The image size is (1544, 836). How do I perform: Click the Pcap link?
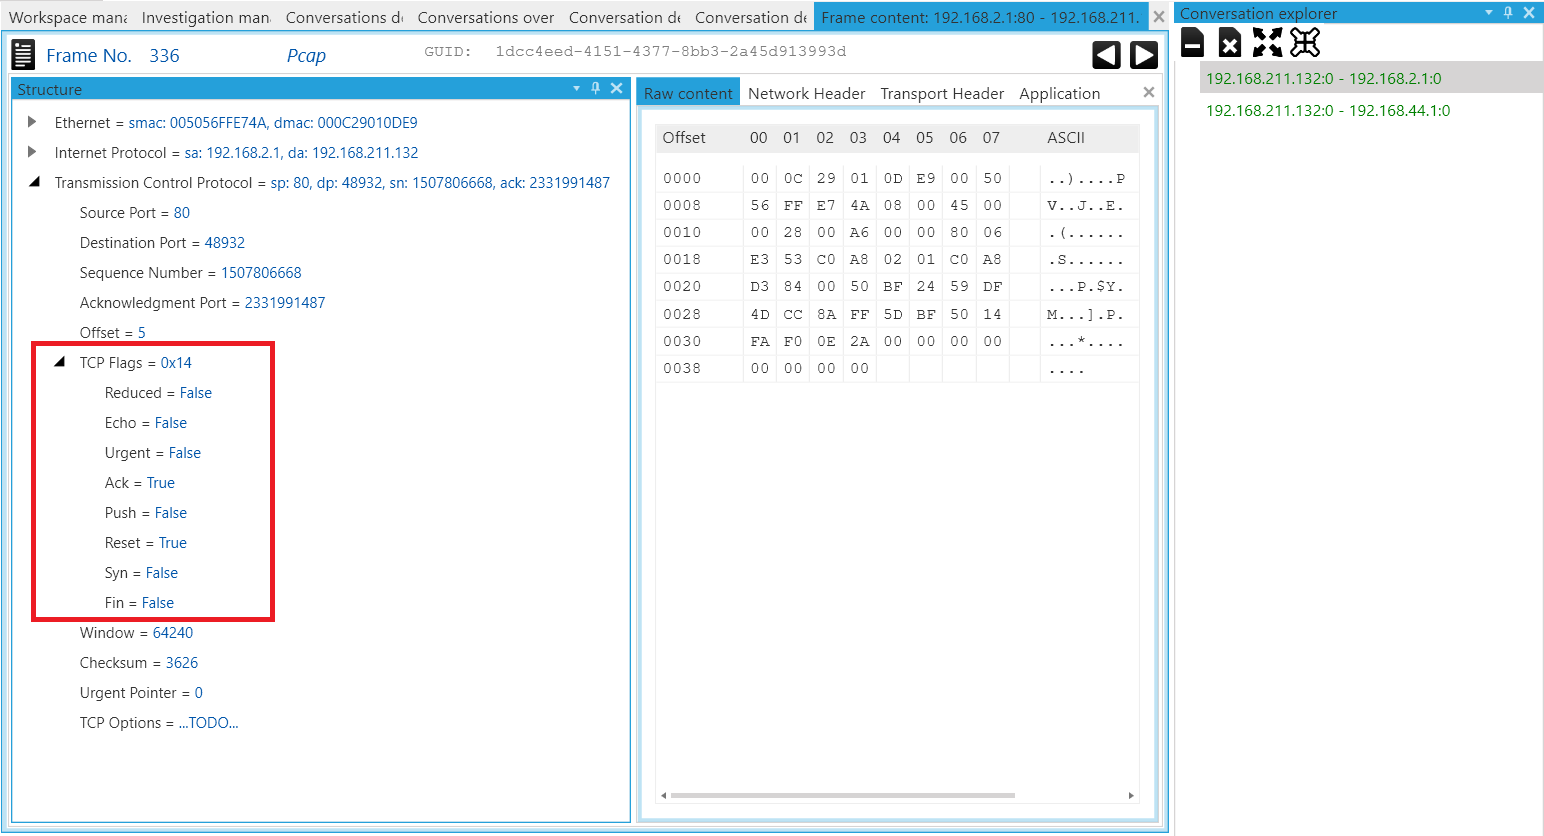(x=306, y=55)
